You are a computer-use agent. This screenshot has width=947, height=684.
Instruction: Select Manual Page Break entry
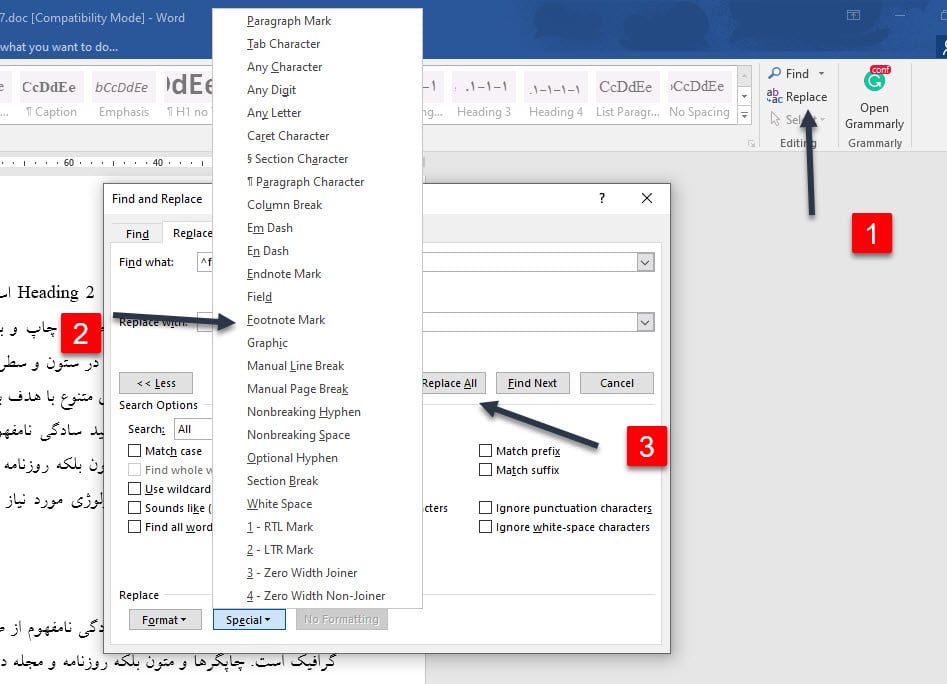(317, 389)
